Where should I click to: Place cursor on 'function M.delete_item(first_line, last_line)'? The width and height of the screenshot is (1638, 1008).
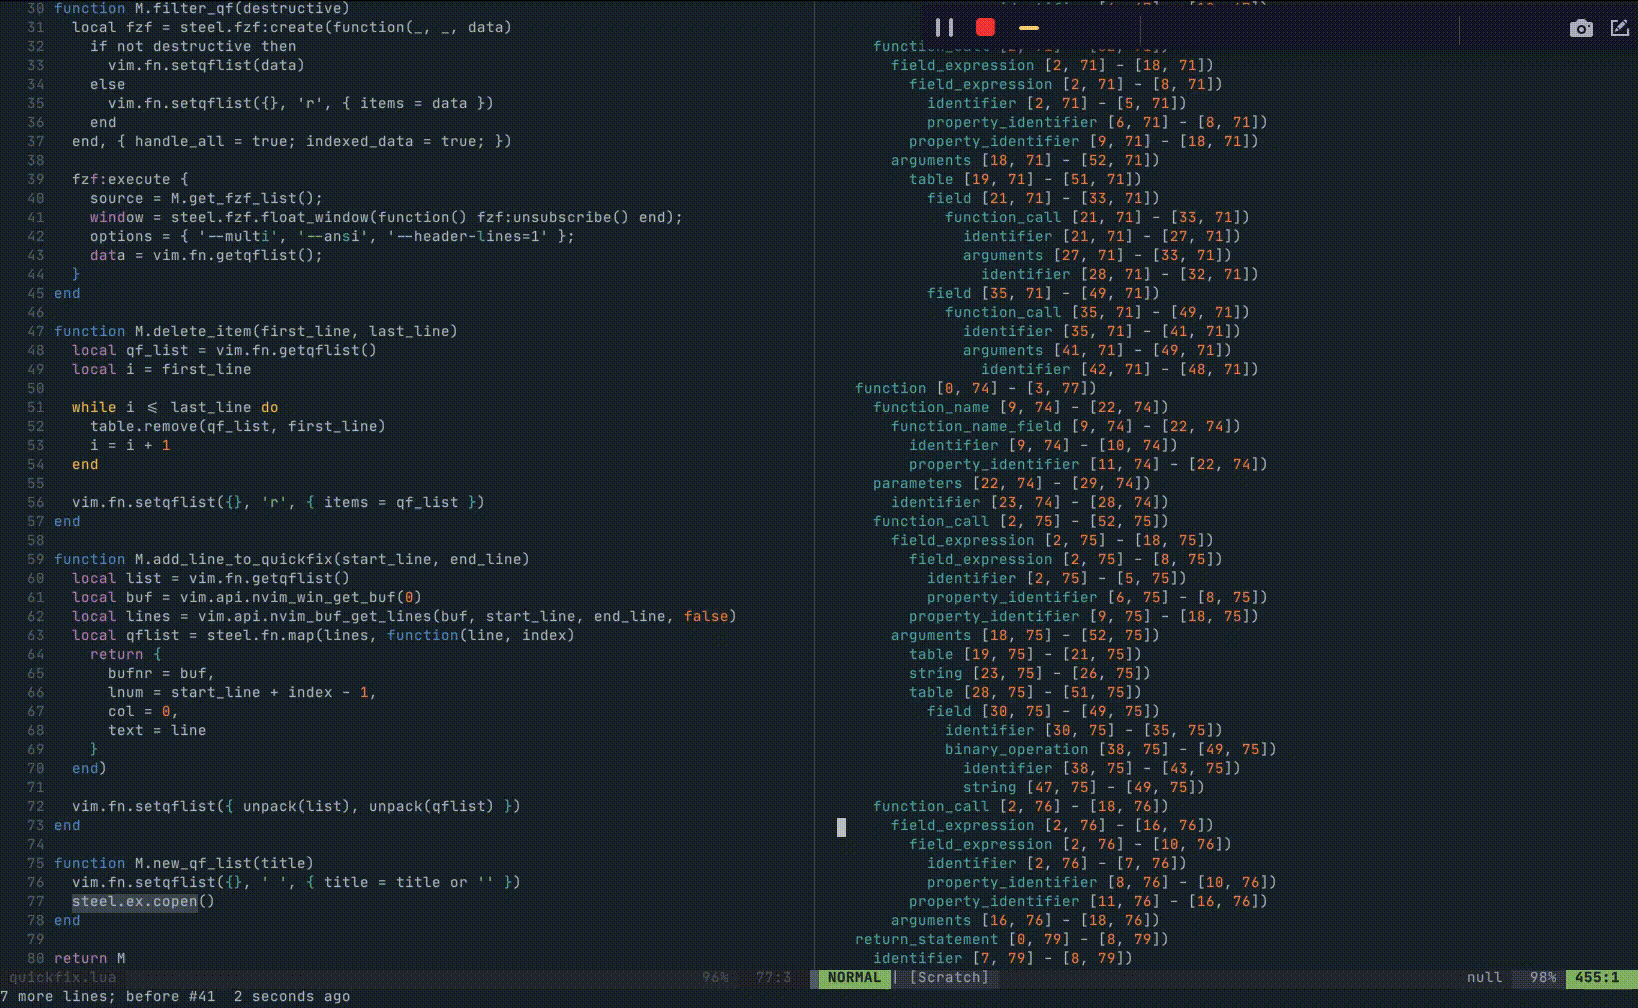tap(255, 331)
